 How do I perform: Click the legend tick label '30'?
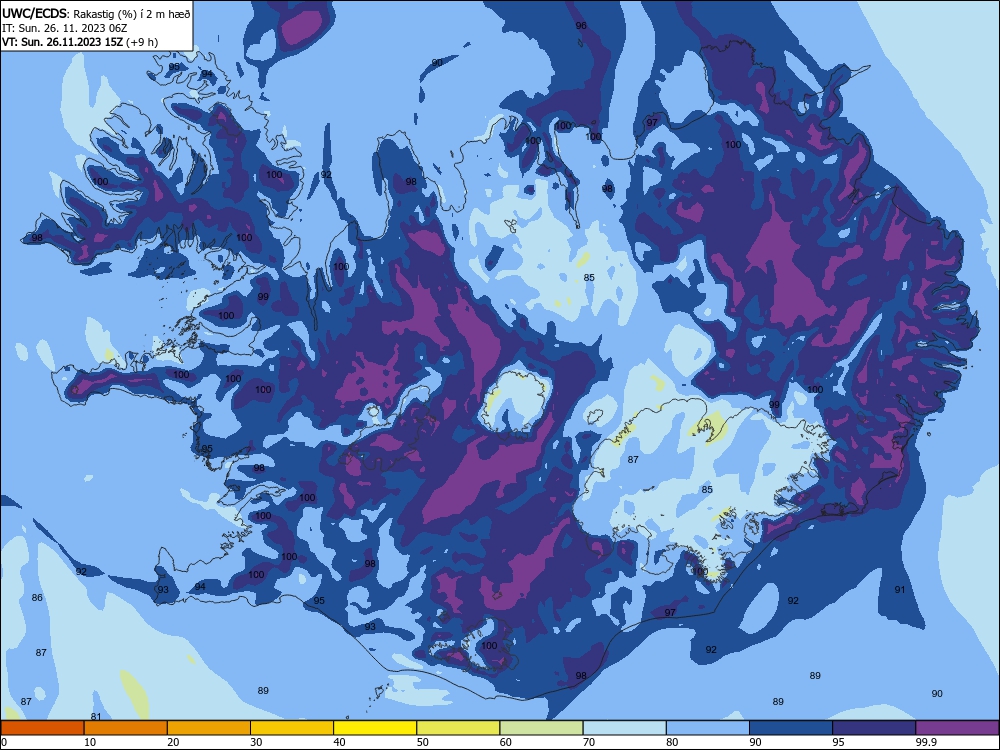pos(256,742)
